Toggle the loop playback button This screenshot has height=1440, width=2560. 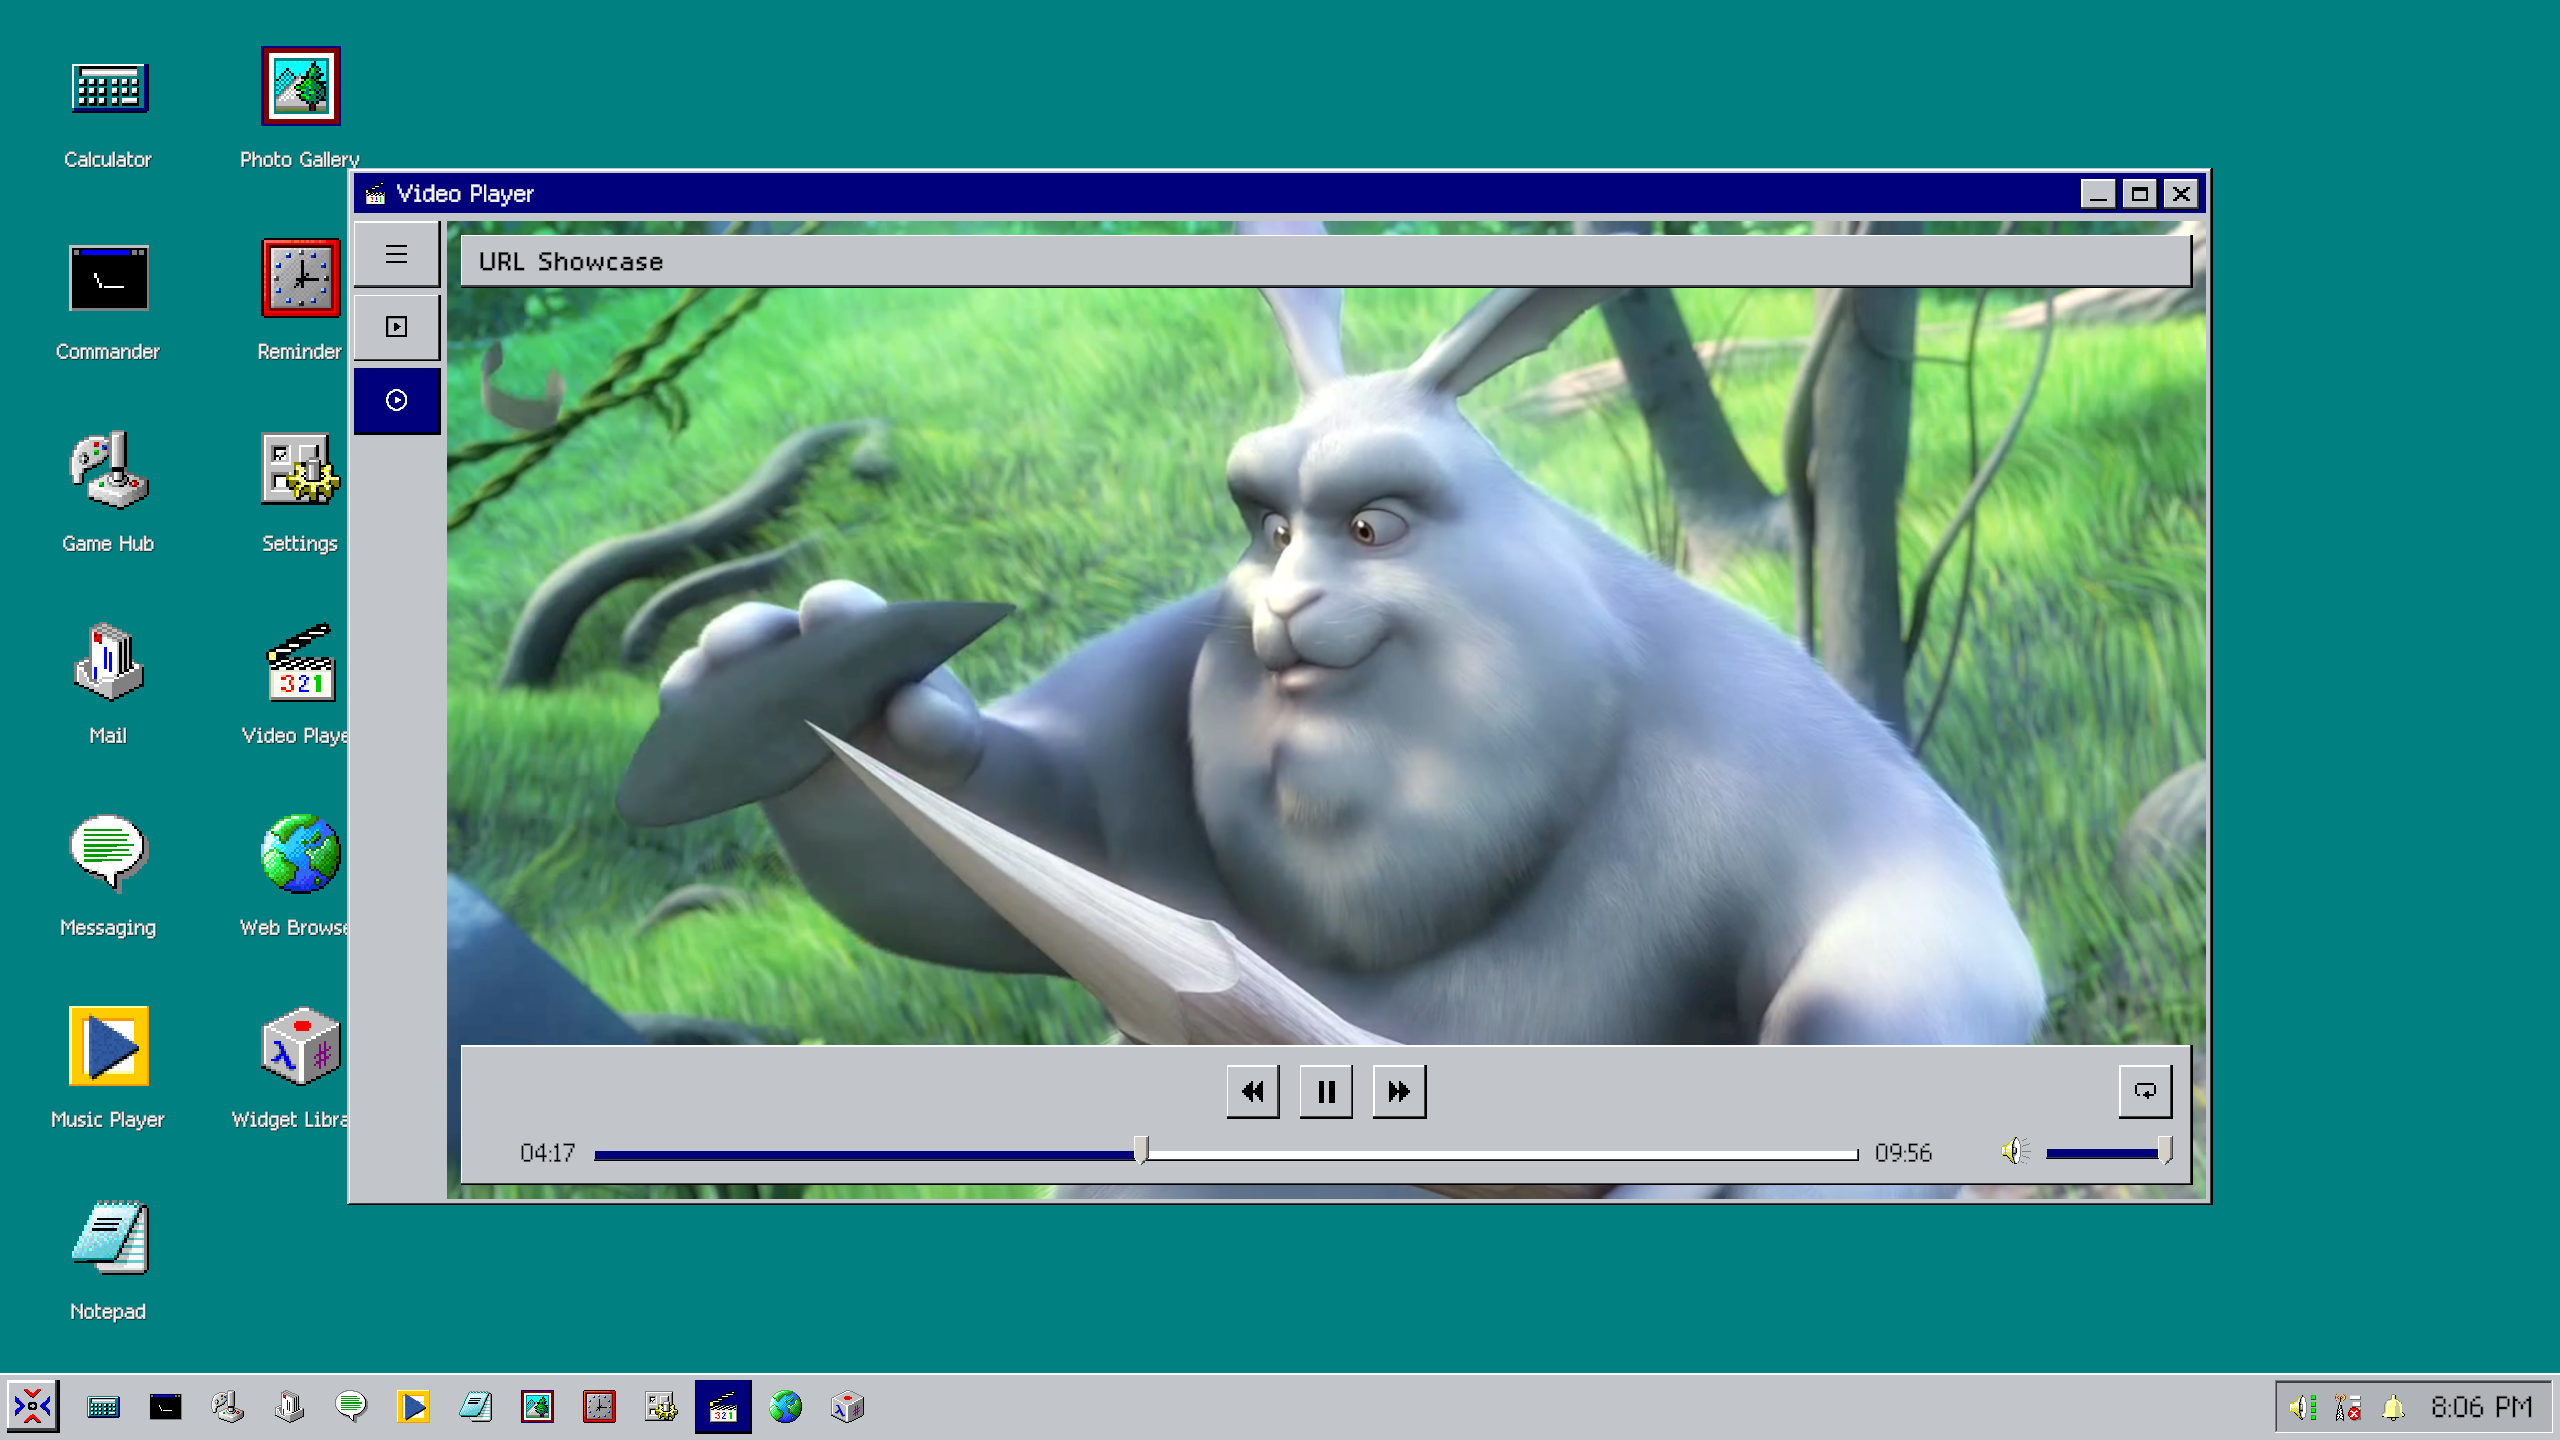point(2144,1091)
